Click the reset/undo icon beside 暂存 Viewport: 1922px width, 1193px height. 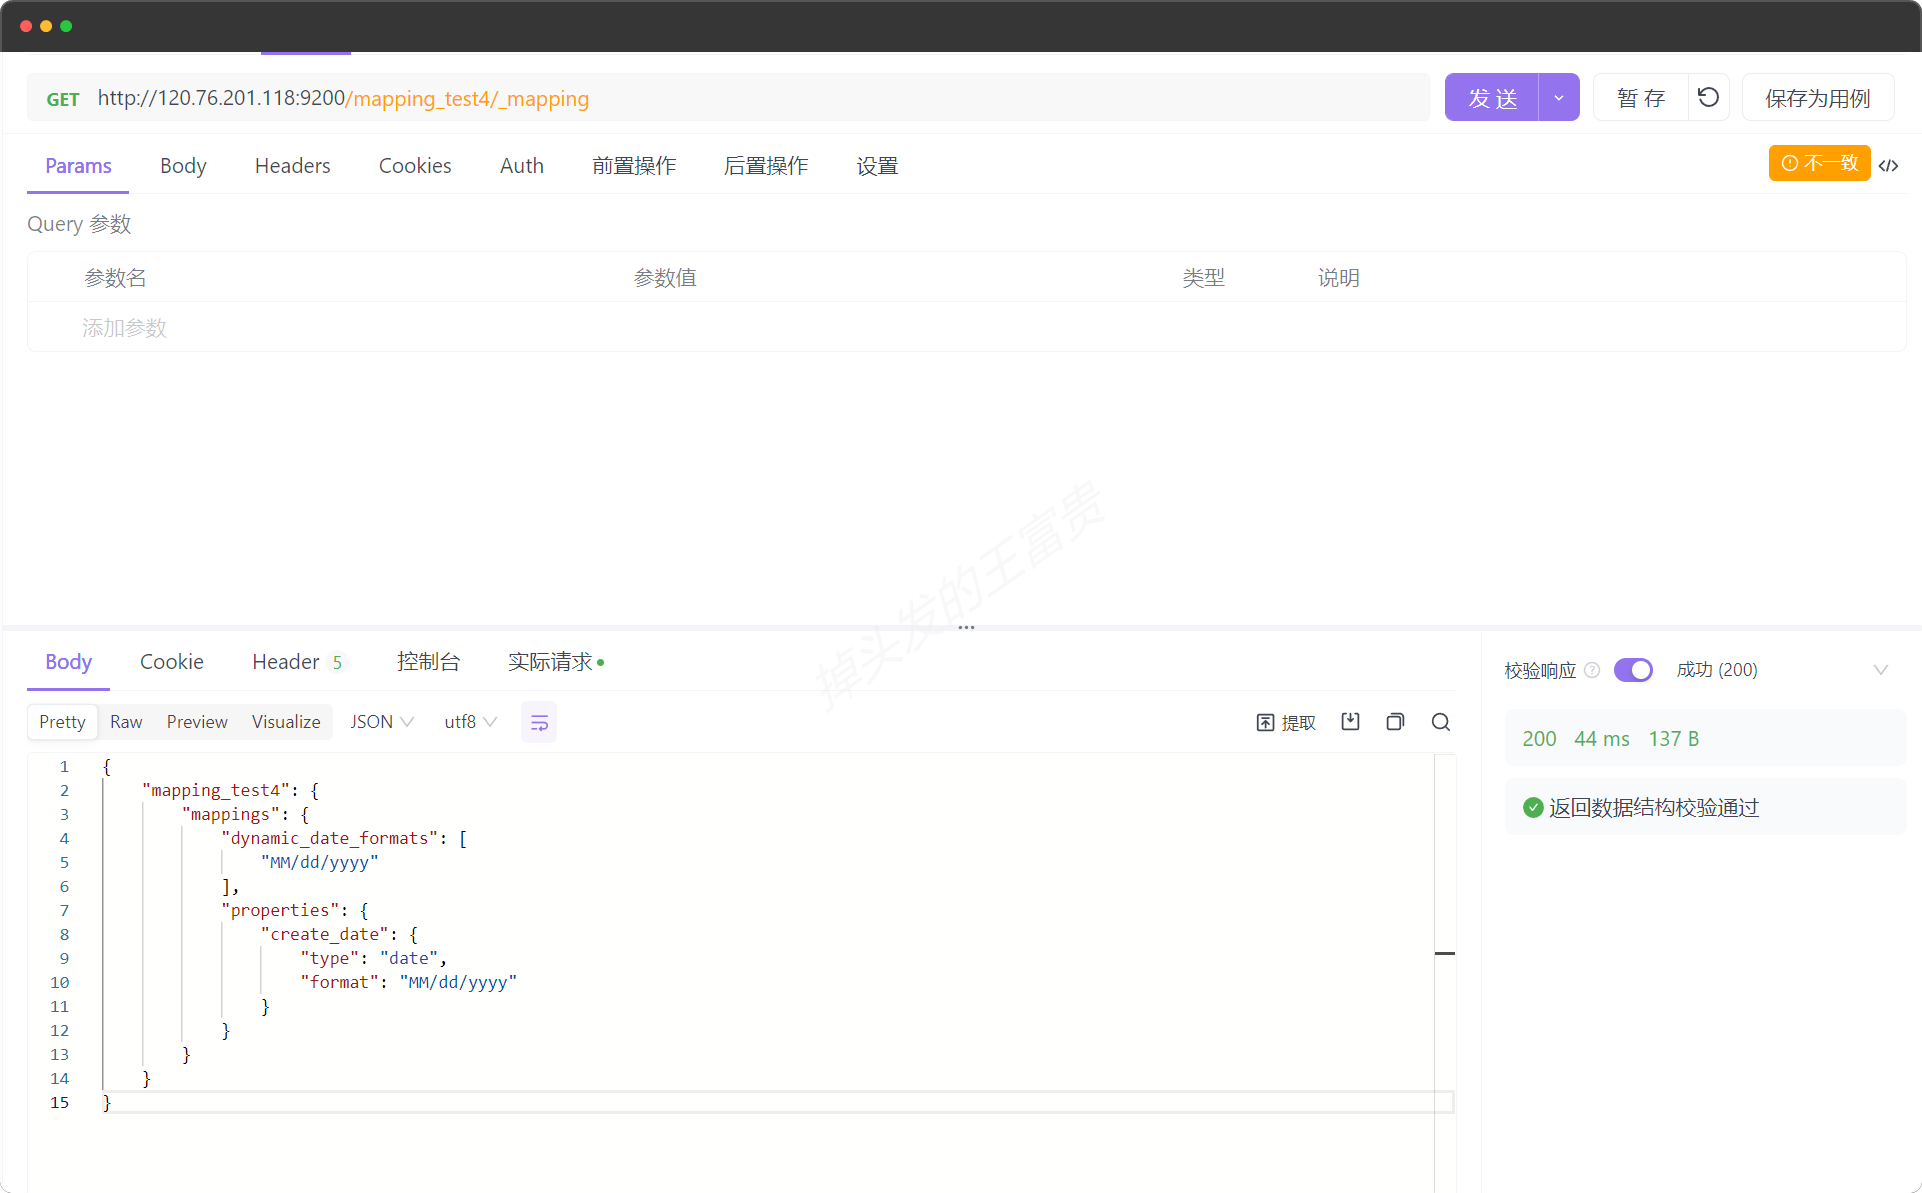tap(1708, 97)
